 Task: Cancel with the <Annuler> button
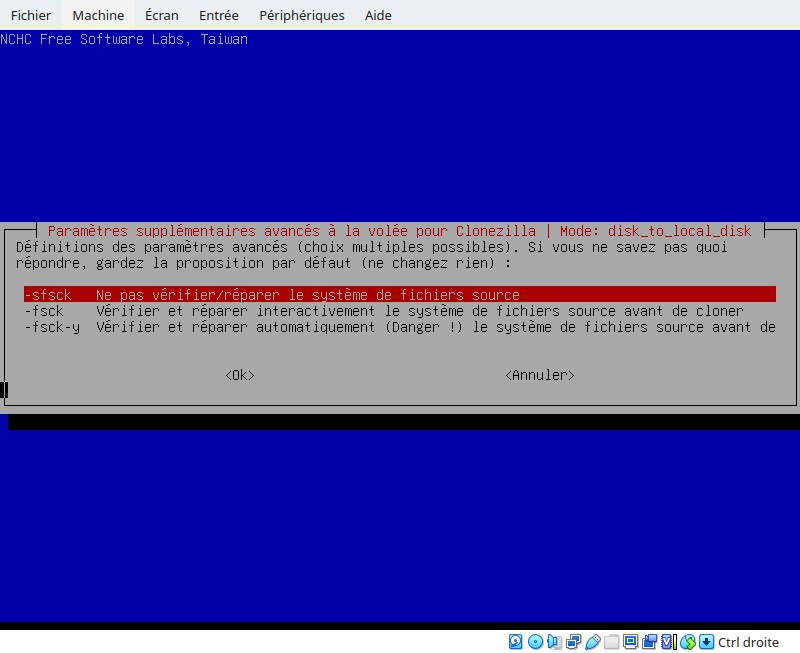(540, 375)
